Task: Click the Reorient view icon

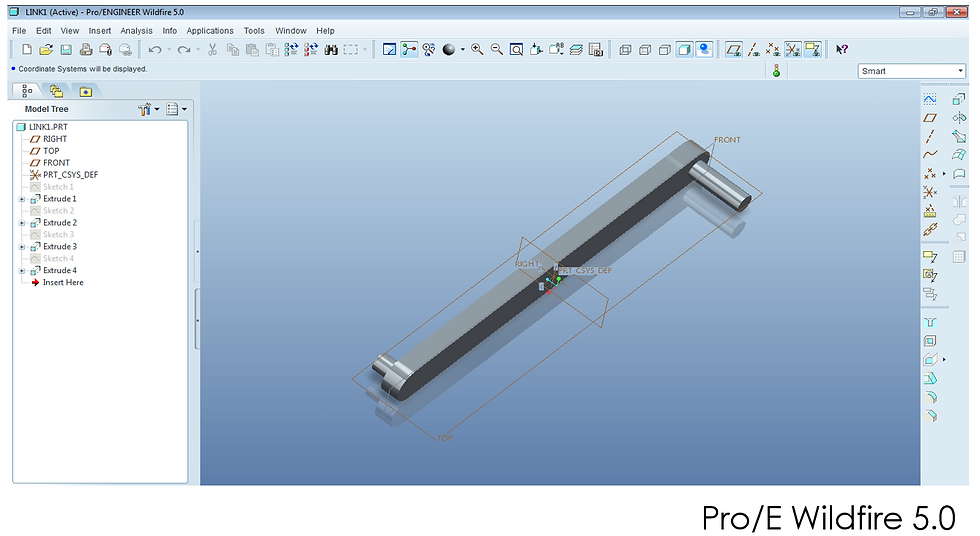Action: (536, 49)
